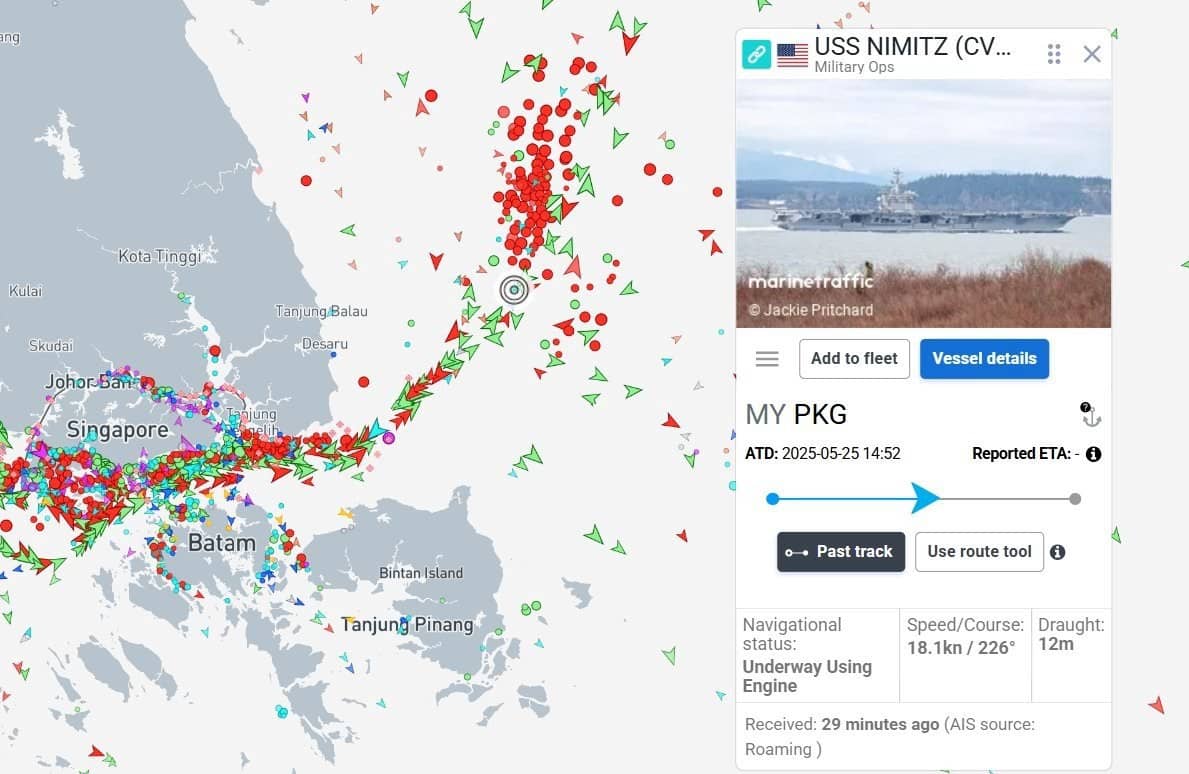Click the anchor question-mark icon near MY PKG
The image size is (1189, 774).
tap(1090, 414)
